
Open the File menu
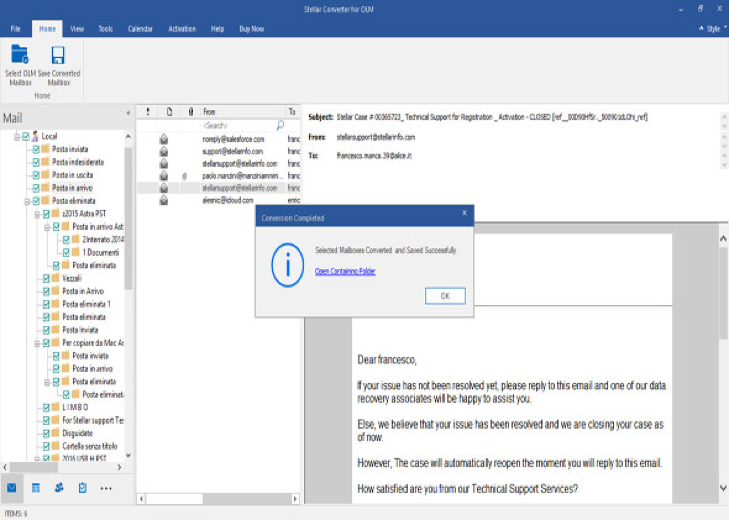tap(15, 29)
